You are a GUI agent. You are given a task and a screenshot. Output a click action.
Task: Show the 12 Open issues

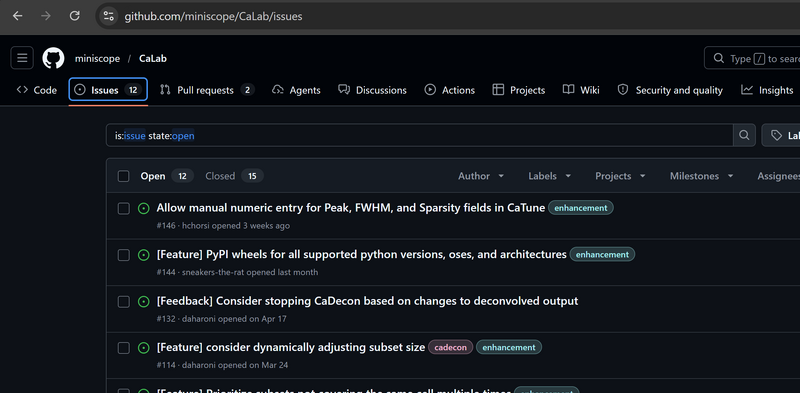(x=167, y=176)
